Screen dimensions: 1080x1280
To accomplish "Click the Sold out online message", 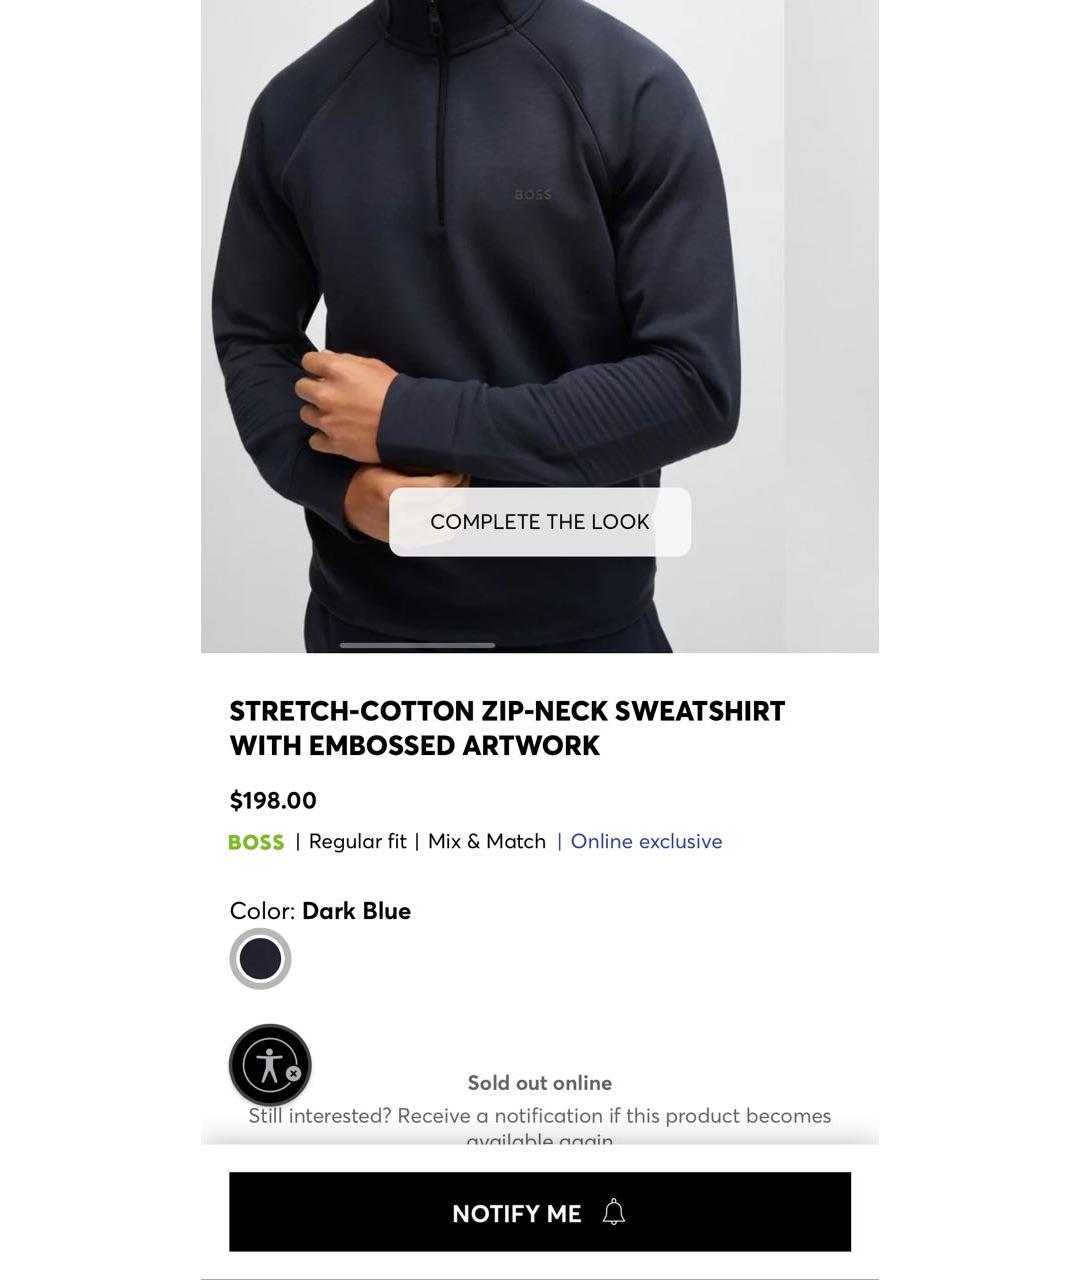I will (540, 1083).
